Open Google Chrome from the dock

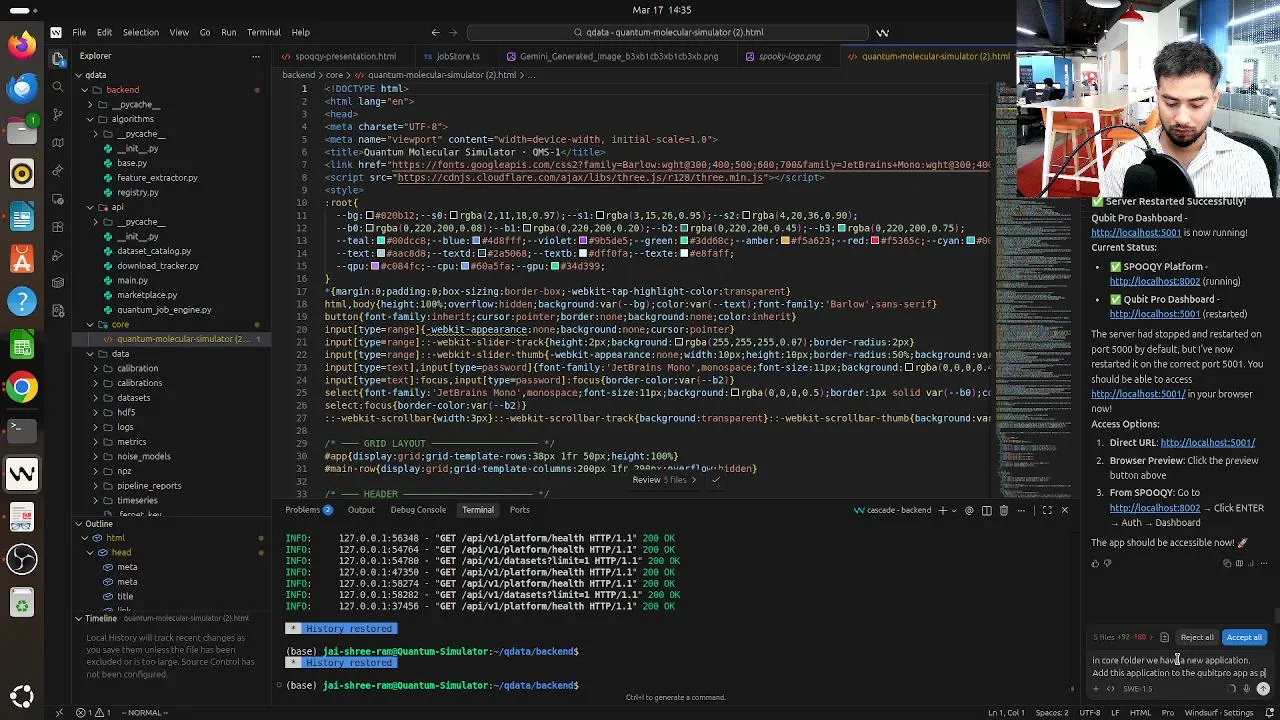21,387
